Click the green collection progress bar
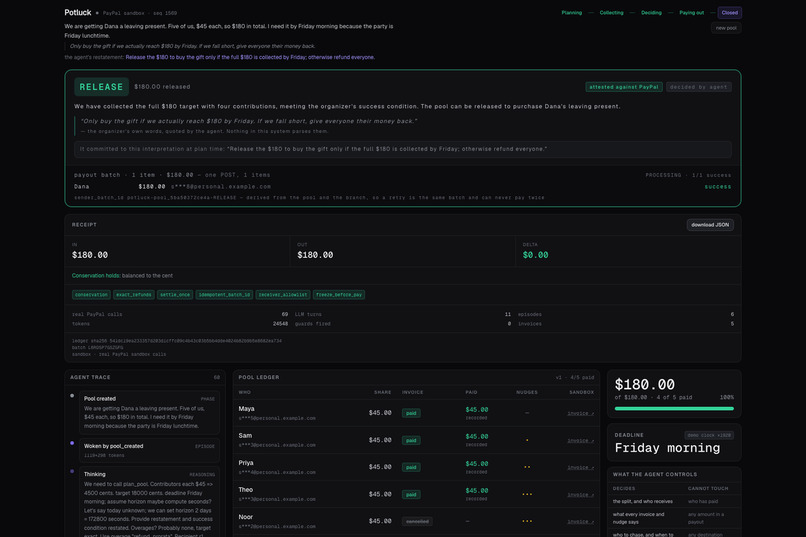Image resolution: width=806 pixels, height=537 pixels. (674, 409)
